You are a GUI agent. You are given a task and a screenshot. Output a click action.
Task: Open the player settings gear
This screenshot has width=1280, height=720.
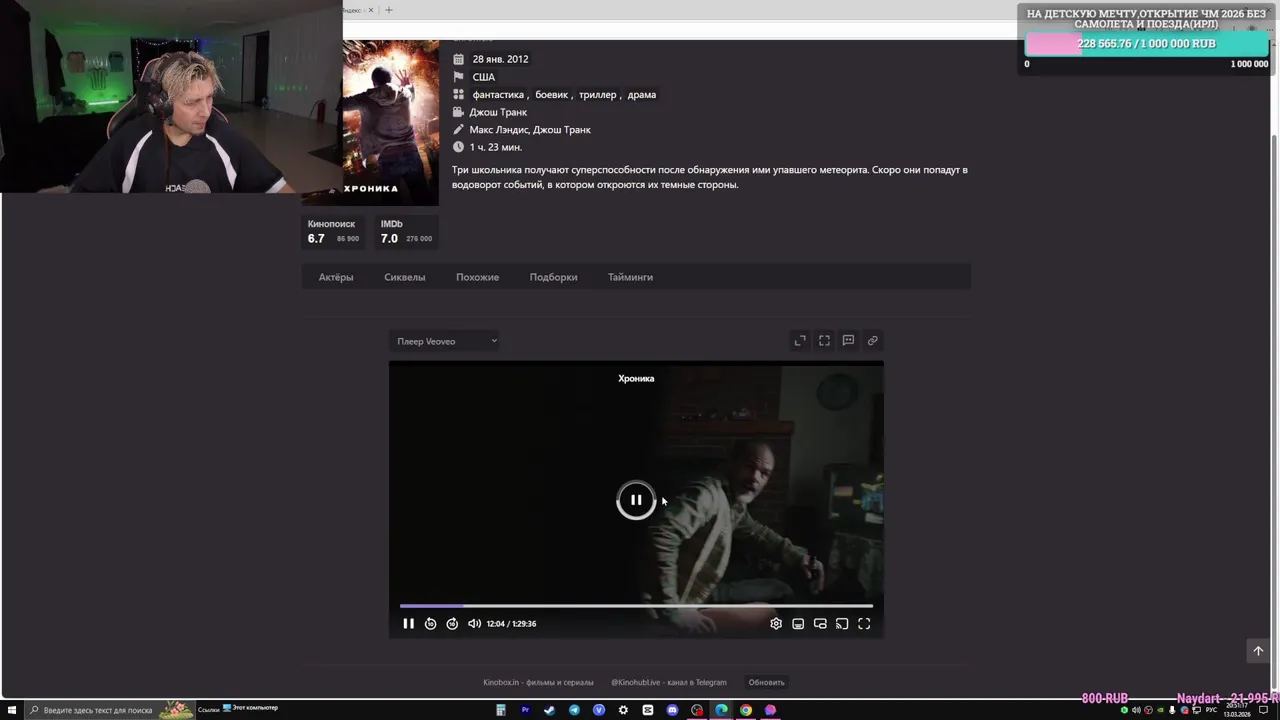pyautogui.click(x=776, y=624)
